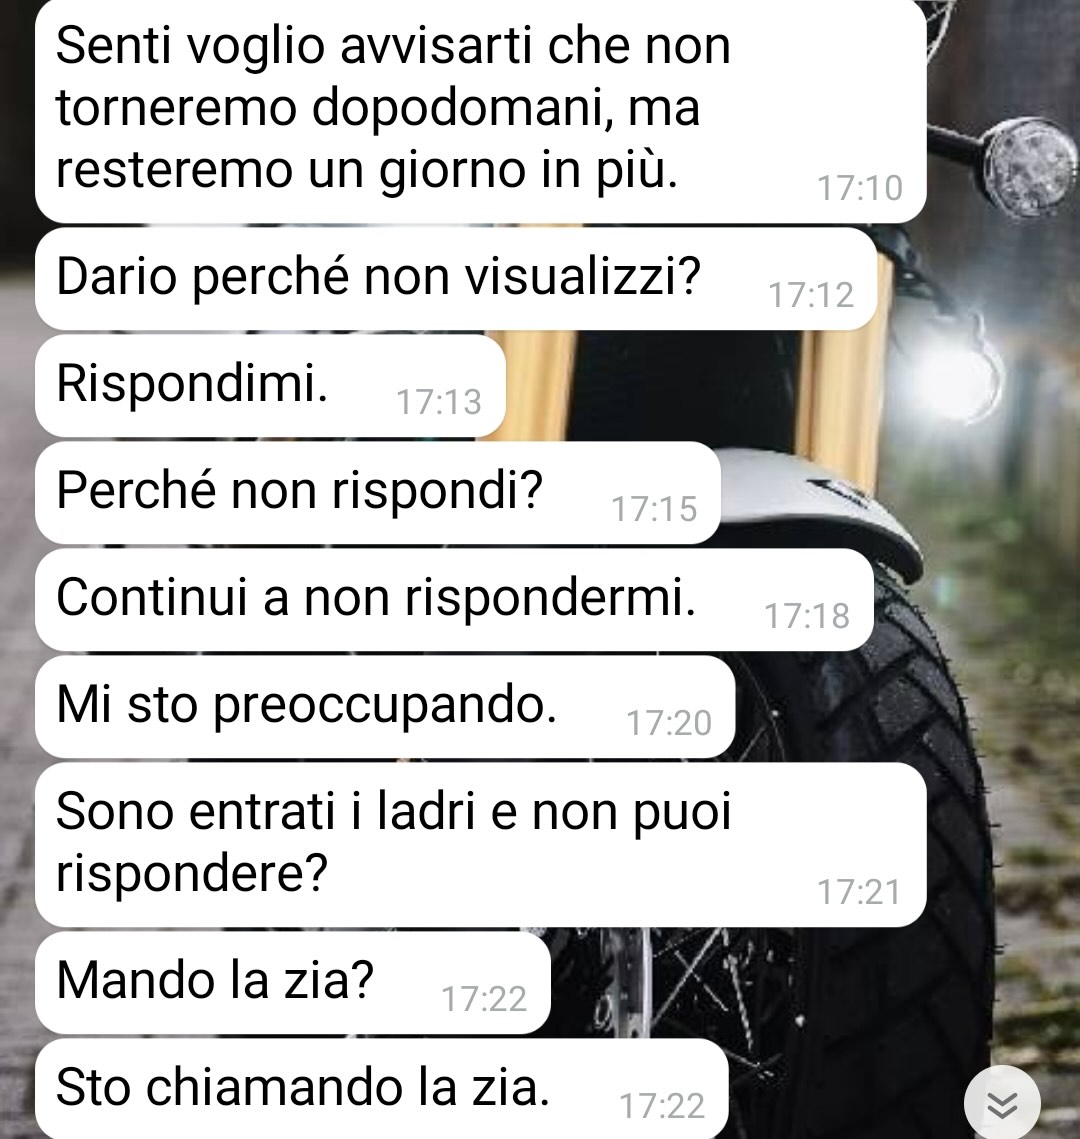Tap the "Rispondimi." message bubble
1080x1139 pixels.
(270, 386)
